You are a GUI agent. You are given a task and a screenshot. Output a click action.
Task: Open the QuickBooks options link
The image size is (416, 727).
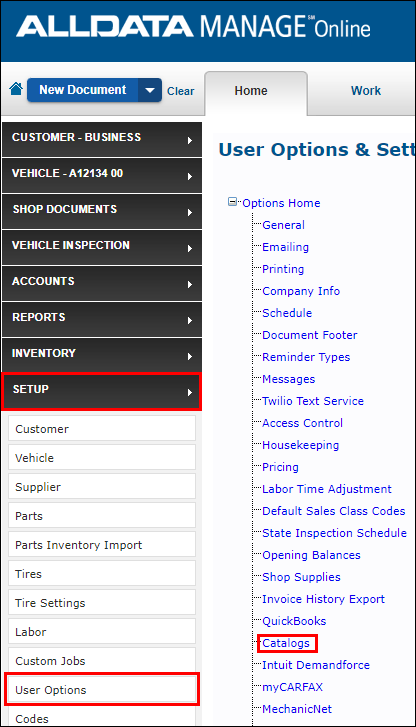[x=294, y=621]
